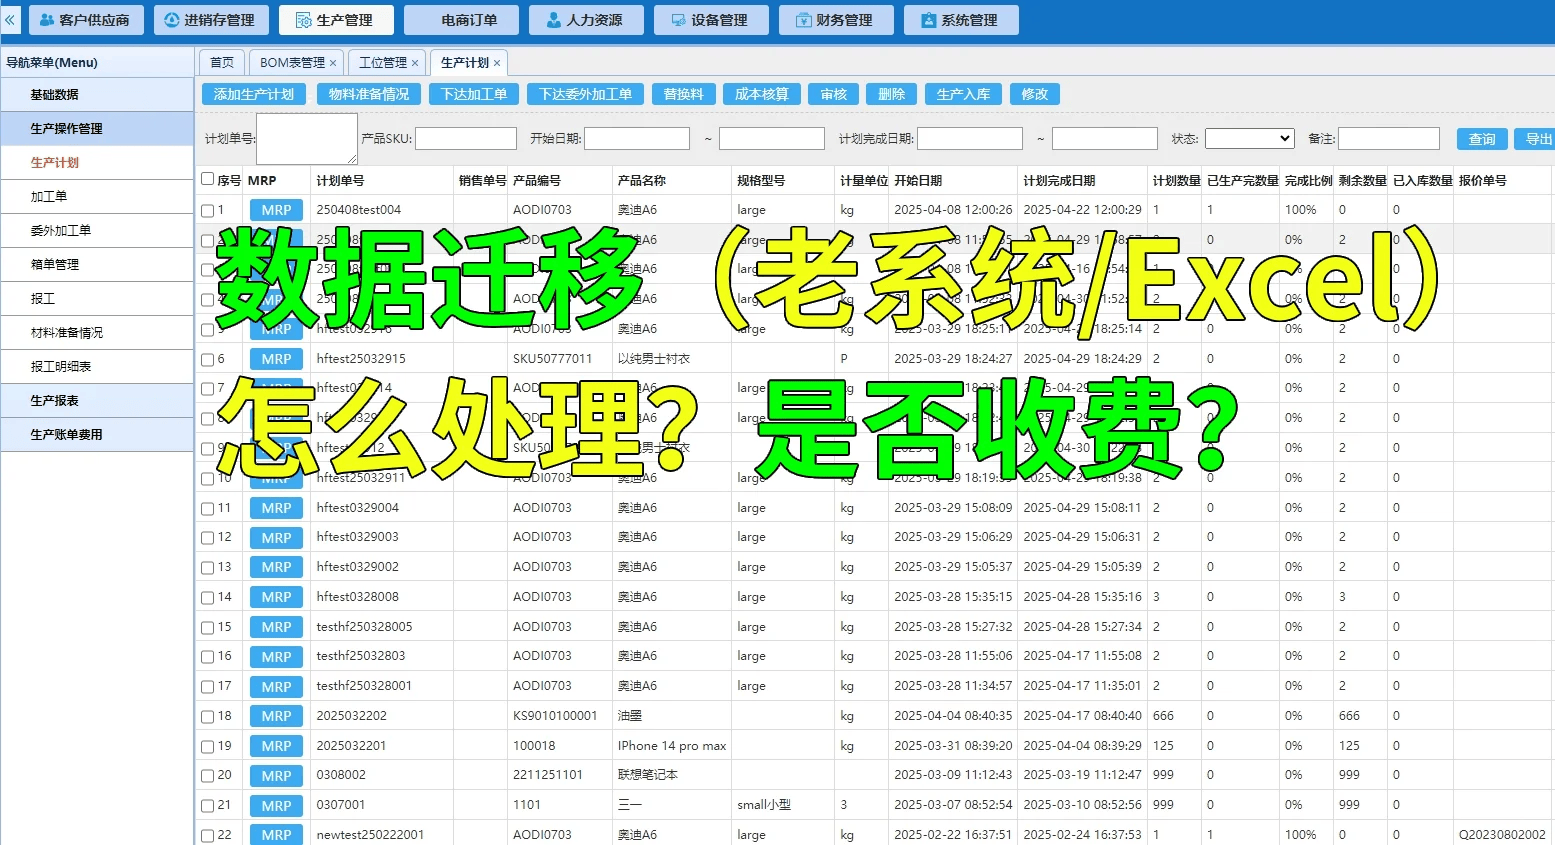This screenshot has width=1555, height=845.
Task: Close the 工位管理 tab
Action: coord(415,63)
